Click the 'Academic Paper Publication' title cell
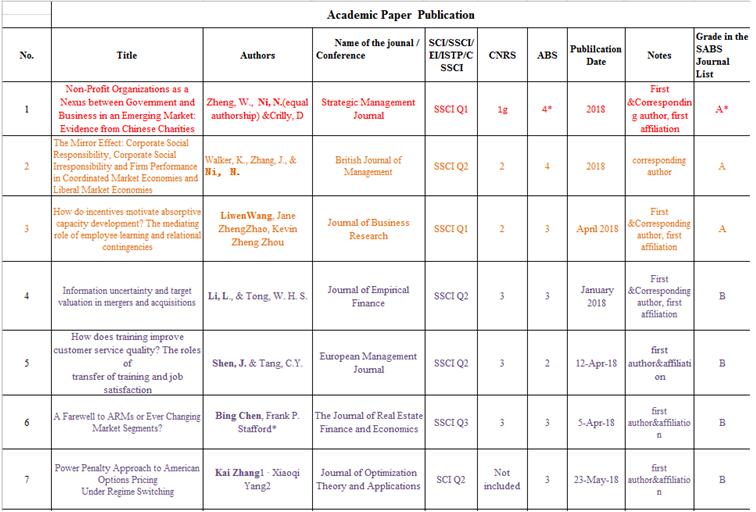The width and height of the screenshot is (756, 512). [x=400, y=15]
